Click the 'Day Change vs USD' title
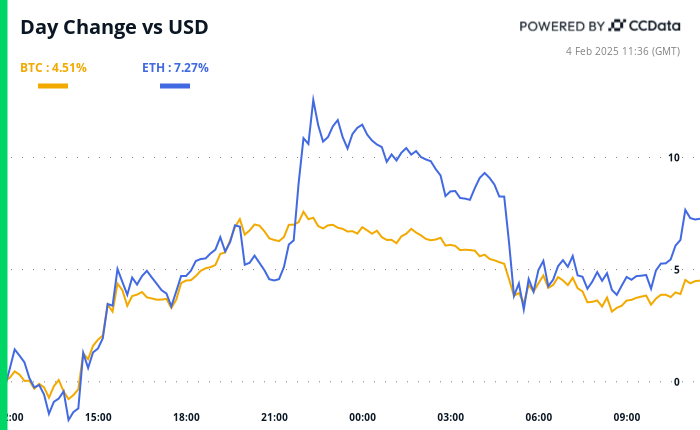This screenshot has width=700, height=430. (115, 27)
